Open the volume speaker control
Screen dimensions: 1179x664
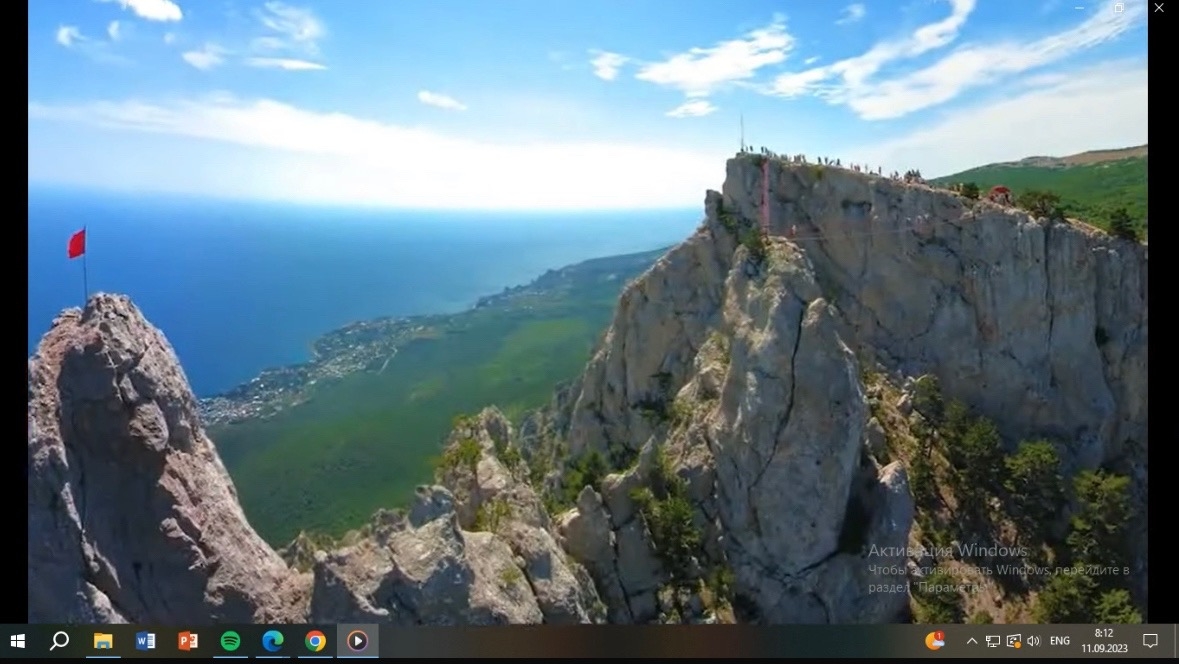coord(1033,641)
